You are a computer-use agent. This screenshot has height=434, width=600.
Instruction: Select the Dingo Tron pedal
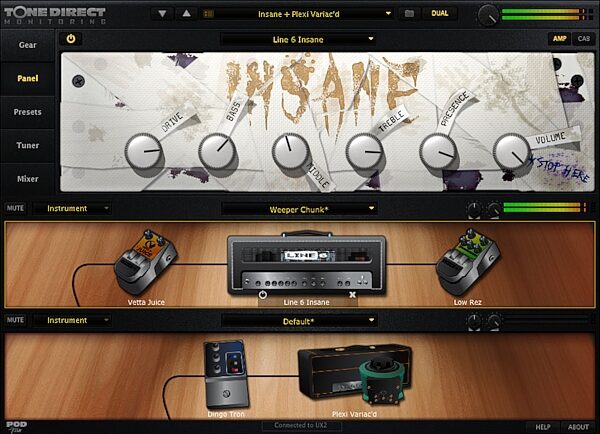tap(227, 374)
